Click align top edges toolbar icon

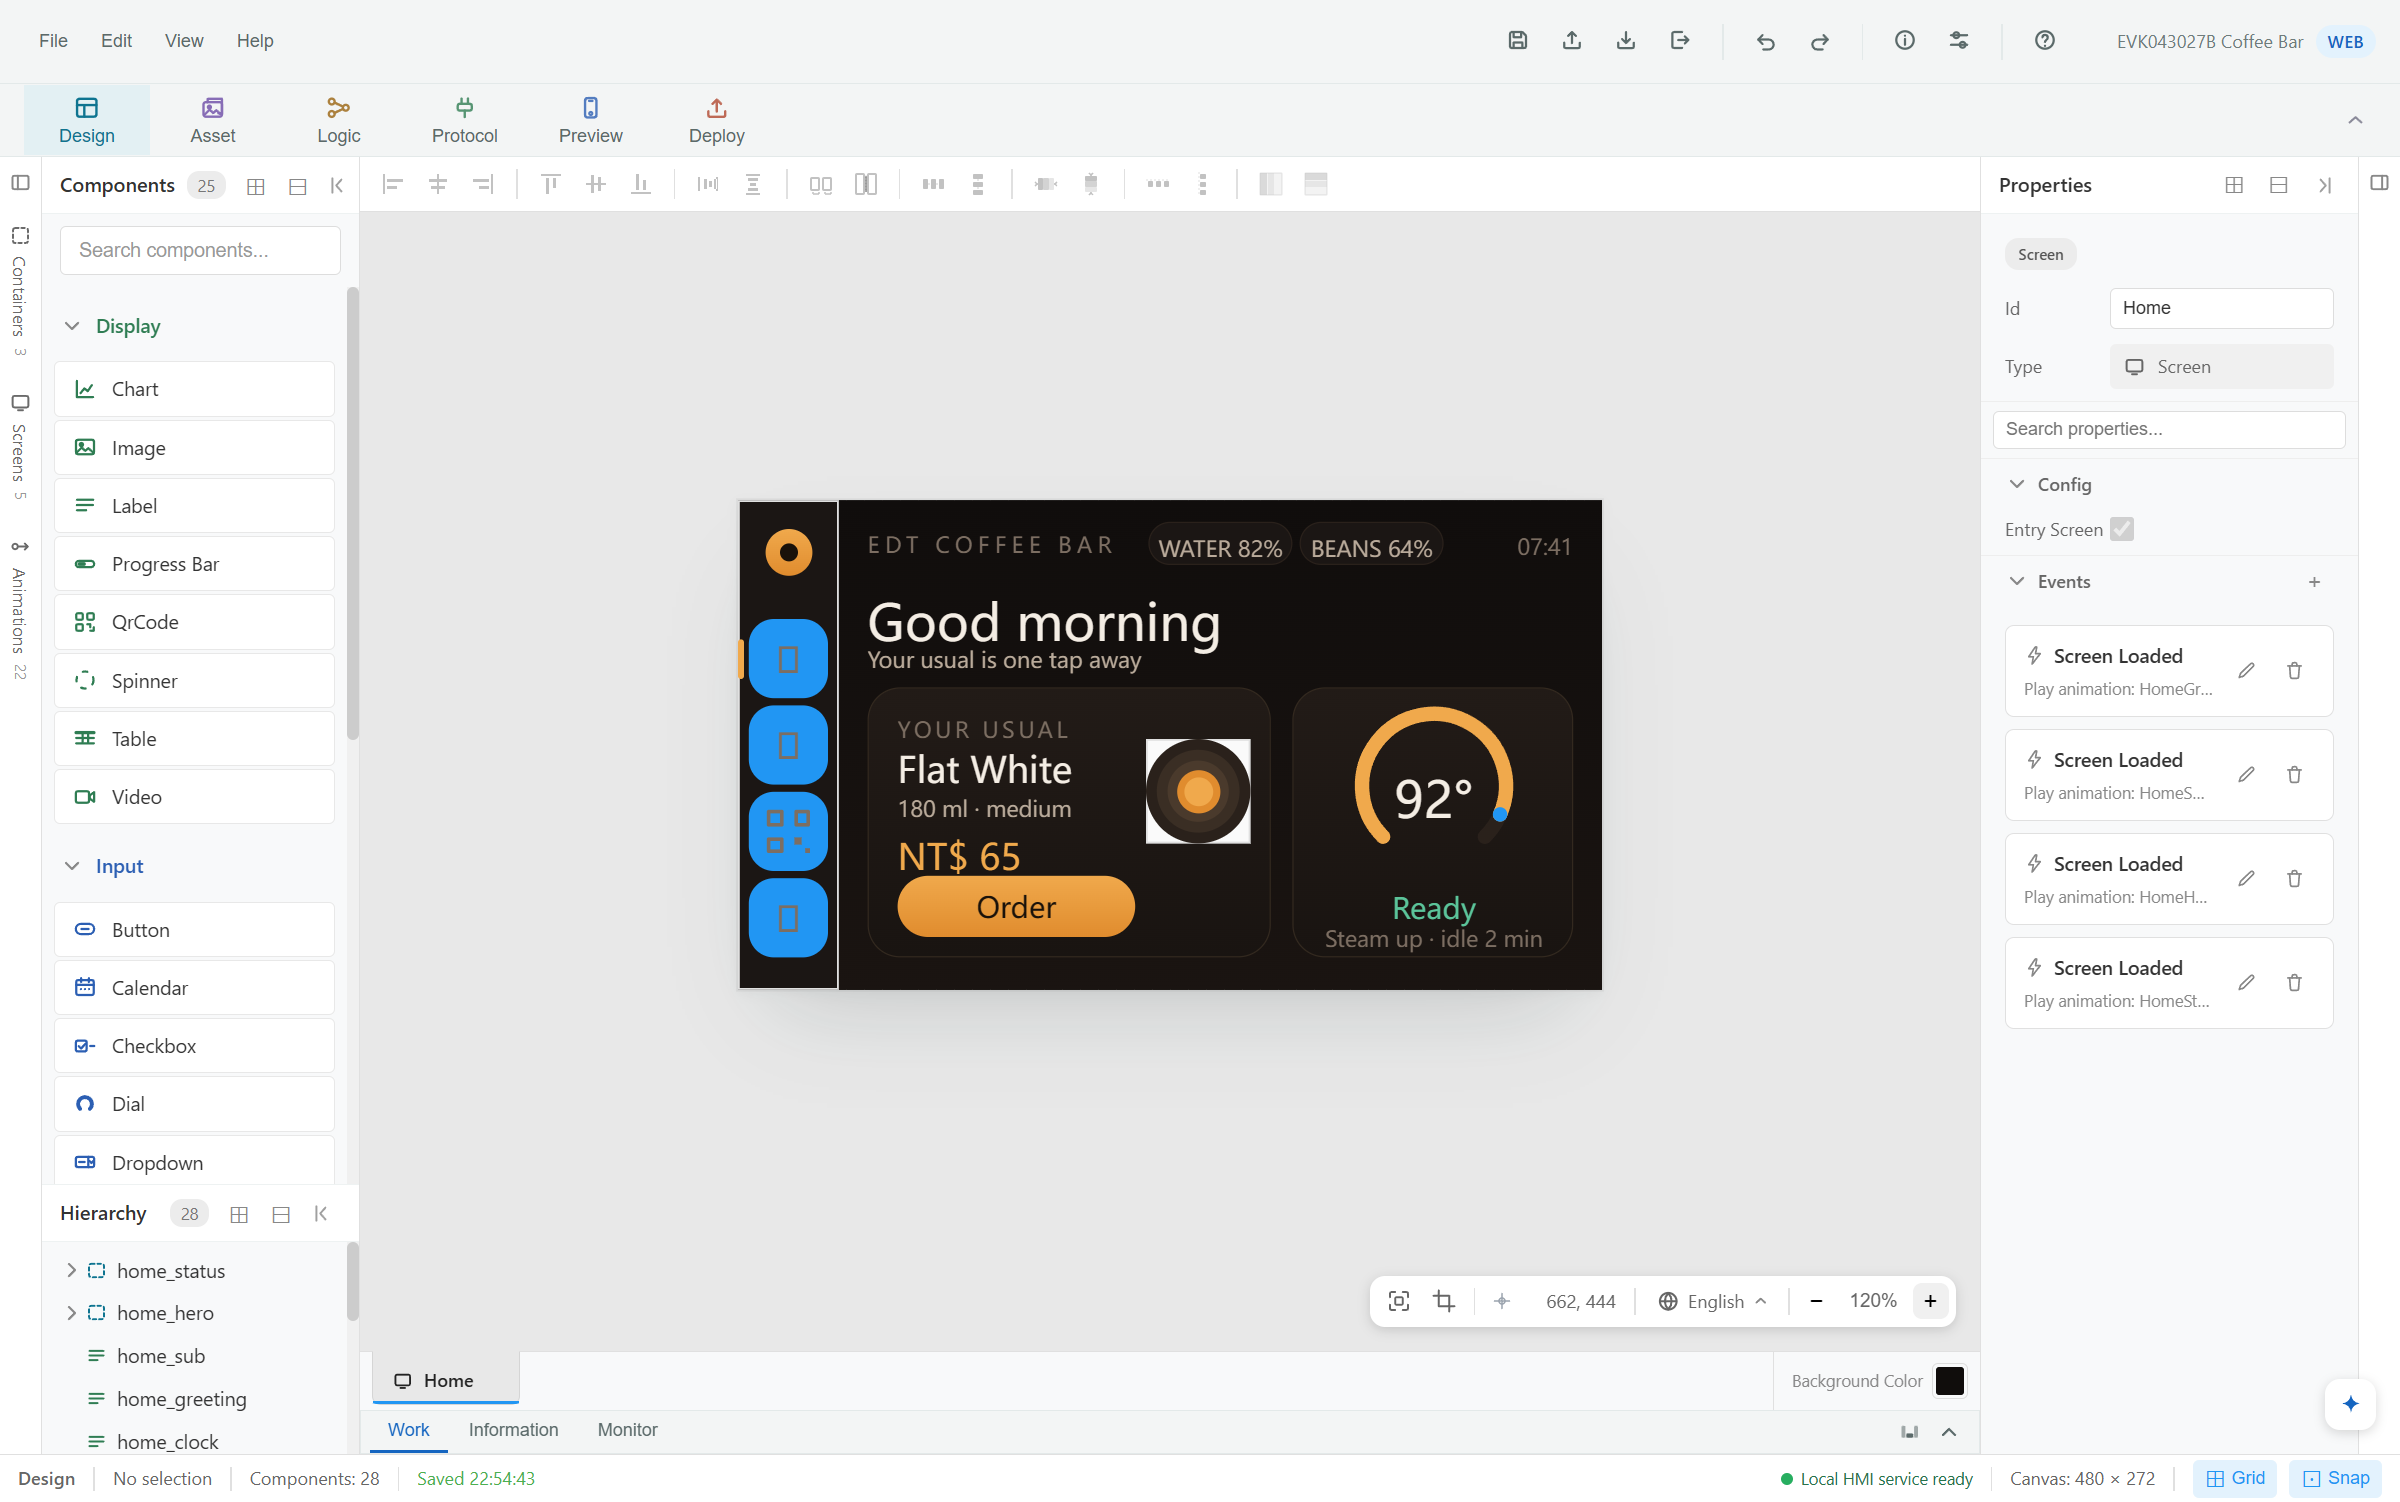550,184
